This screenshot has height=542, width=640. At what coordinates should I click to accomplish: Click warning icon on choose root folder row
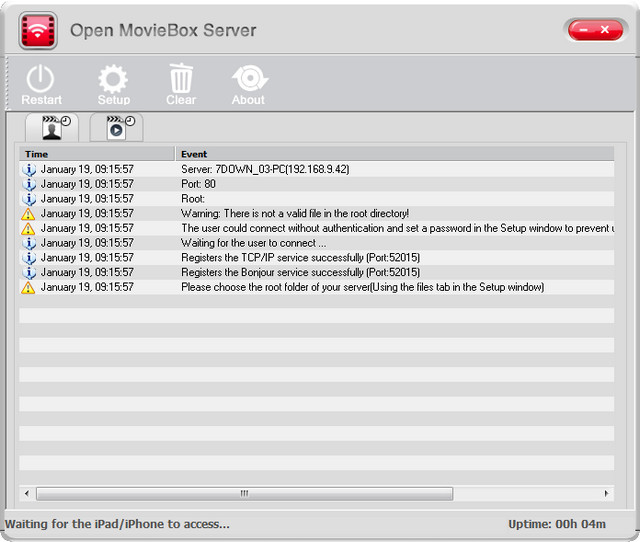(28, 287)
